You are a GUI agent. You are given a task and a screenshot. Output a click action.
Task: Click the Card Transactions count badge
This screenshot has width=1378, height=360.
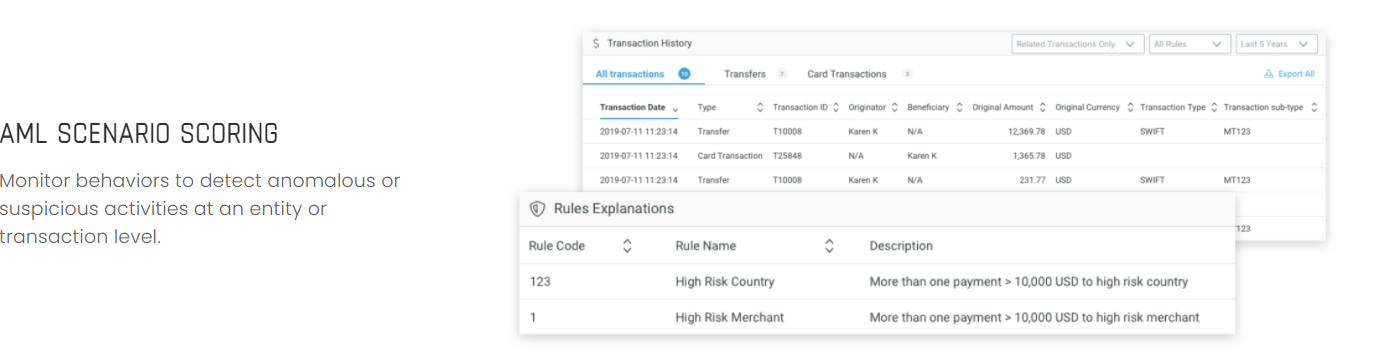(907, 74)
